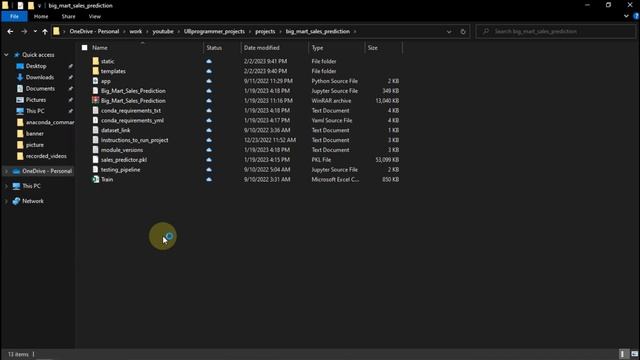Select the '53,099 KB' size cell
This screenshot has width=640, height=360.
point(387,160)
